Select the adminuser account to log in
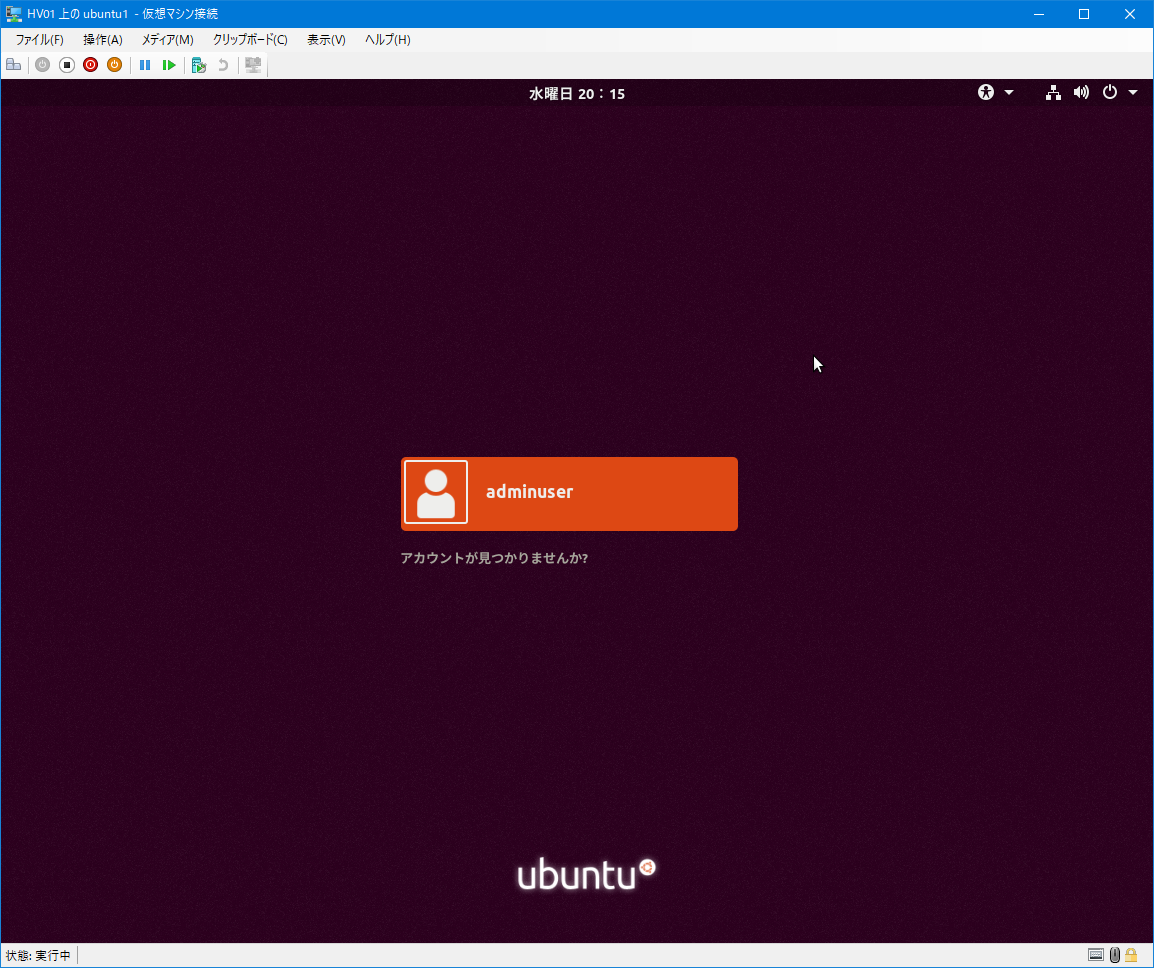Viewport: 1154px width, 968px height. [569, 493]
